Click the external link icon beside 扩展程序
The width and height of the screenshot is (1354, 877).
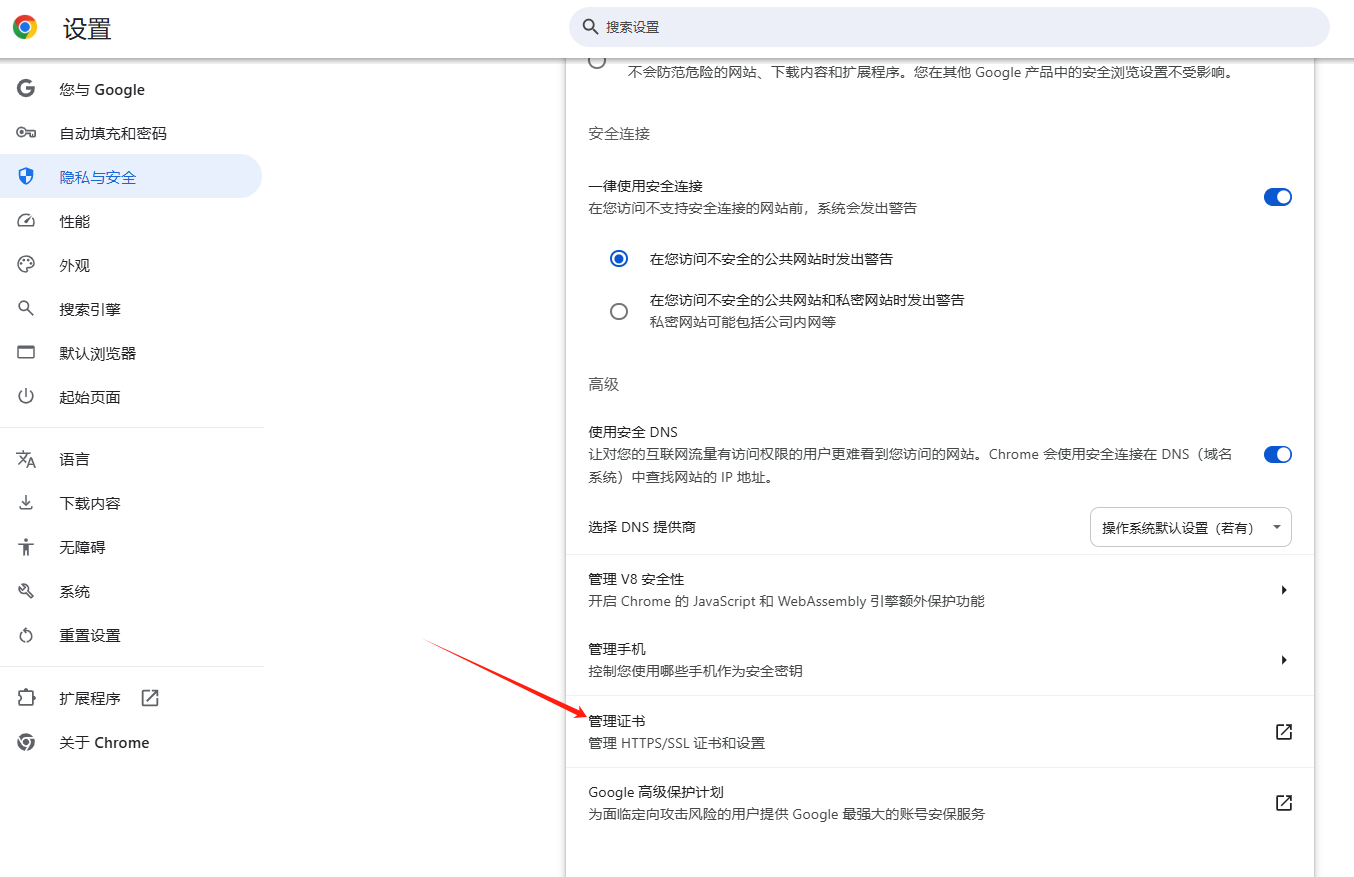150,698
